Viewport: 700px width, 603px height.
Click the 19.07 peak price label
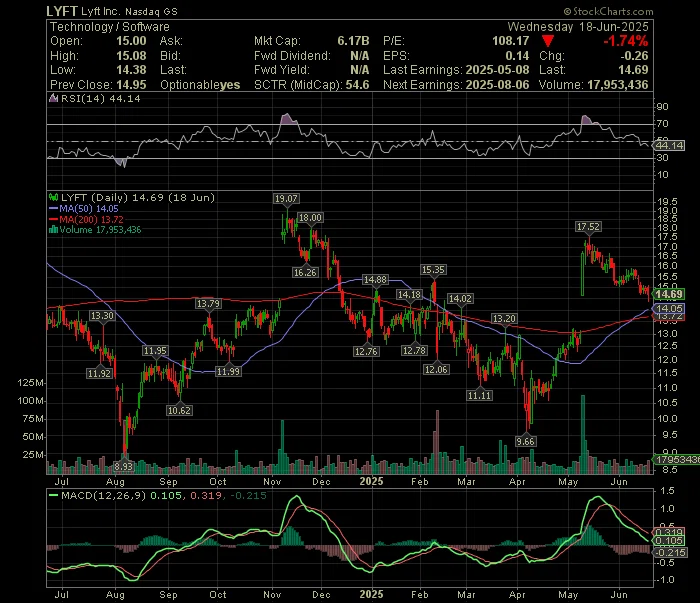coord(286,199)
